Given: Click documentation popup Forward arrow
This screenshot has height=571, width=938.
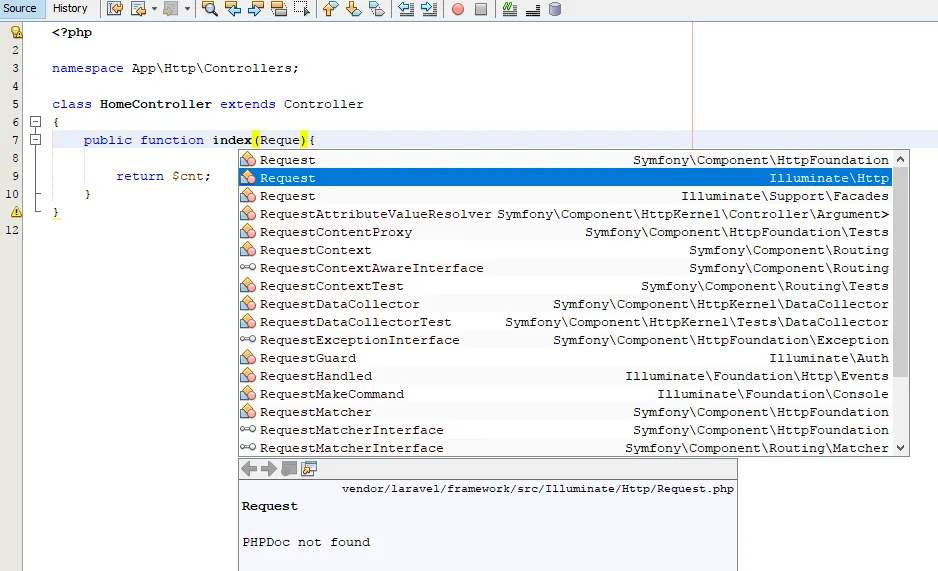Looking at the screenshot, I should tap(269, 469).
